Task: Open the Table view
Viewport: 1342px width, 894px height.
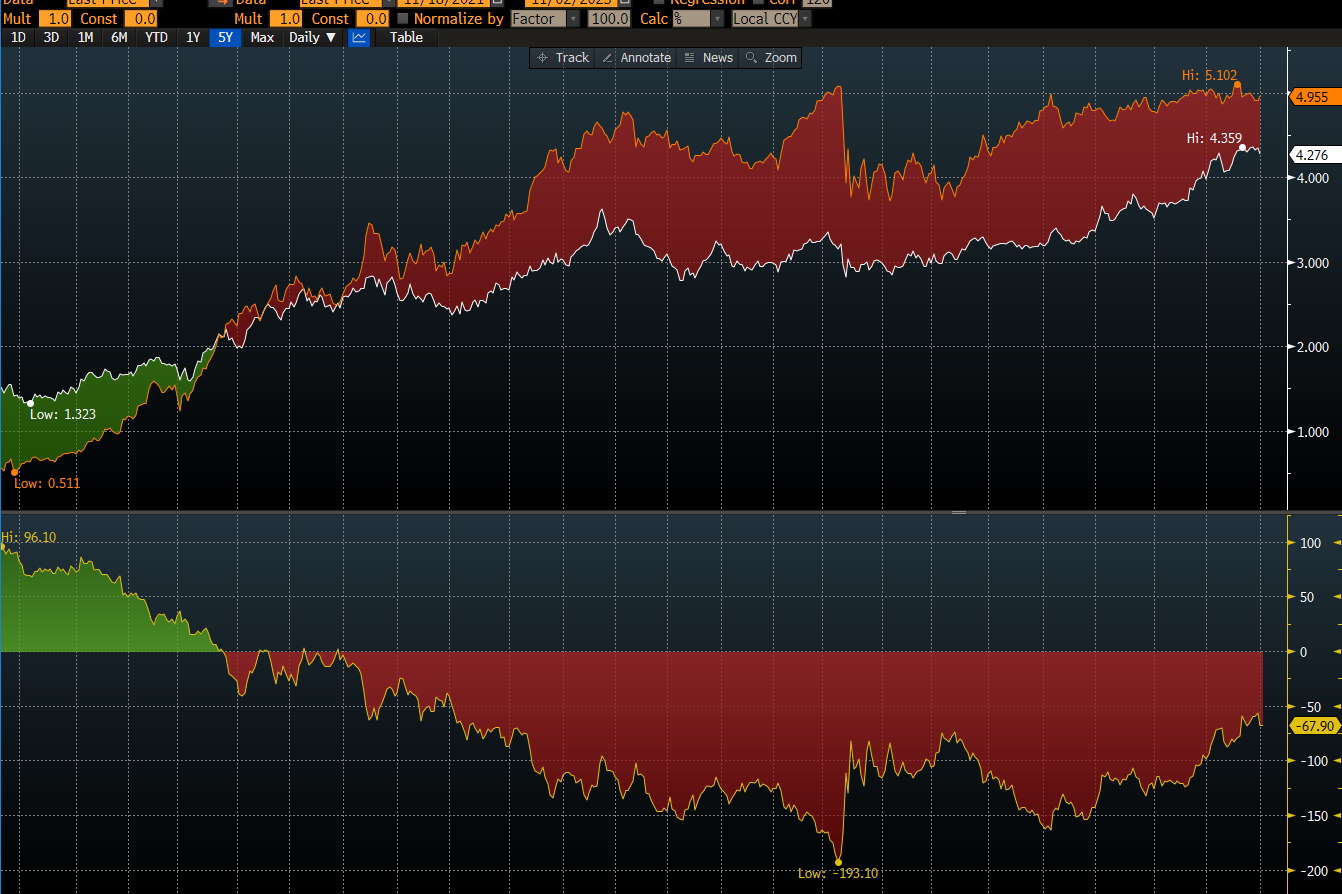Action: point(406,37)
